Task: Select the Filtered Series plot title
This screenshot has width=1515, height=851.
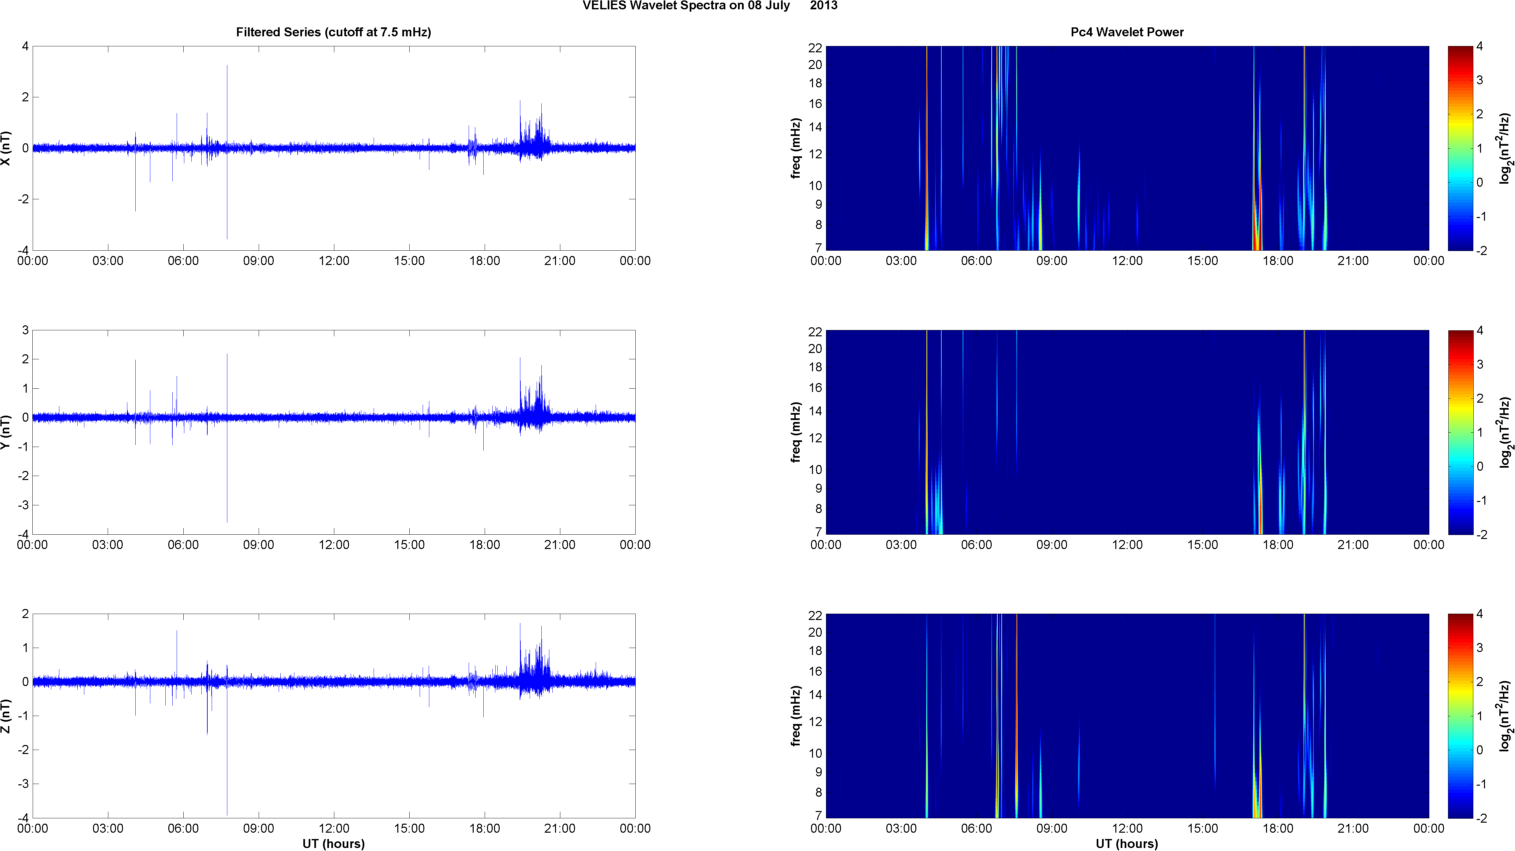Action: pos(333,32)
